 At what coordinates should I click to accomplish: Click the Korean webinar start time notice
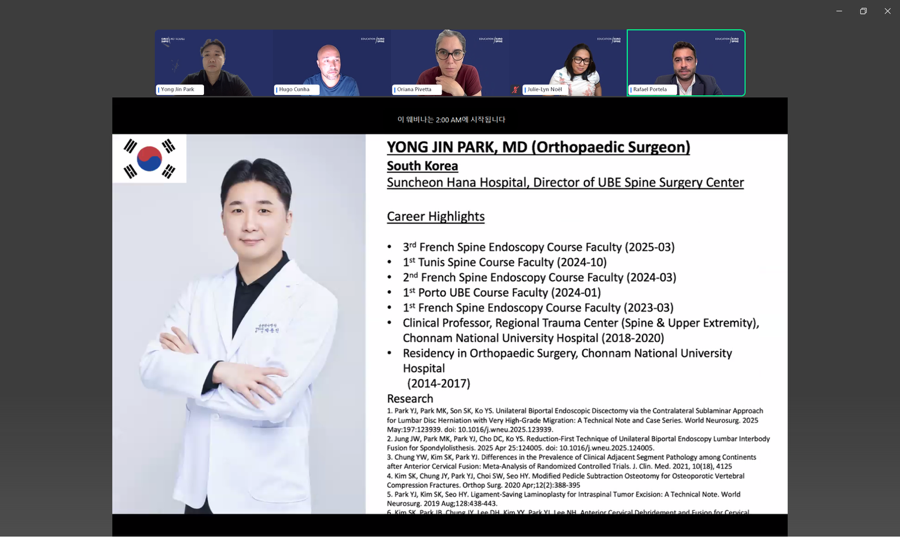coord(451,119)
